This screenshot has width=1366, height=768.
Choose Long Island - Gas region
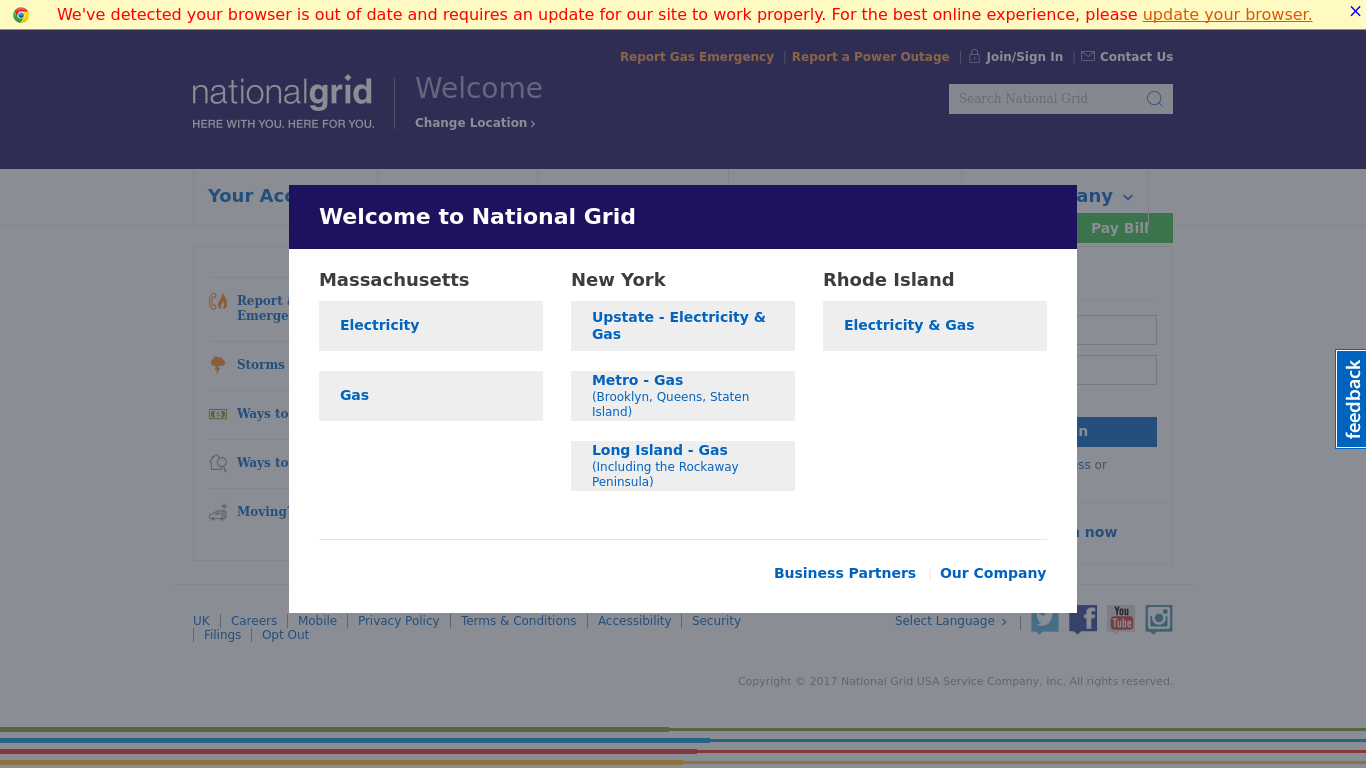point(683,466)
